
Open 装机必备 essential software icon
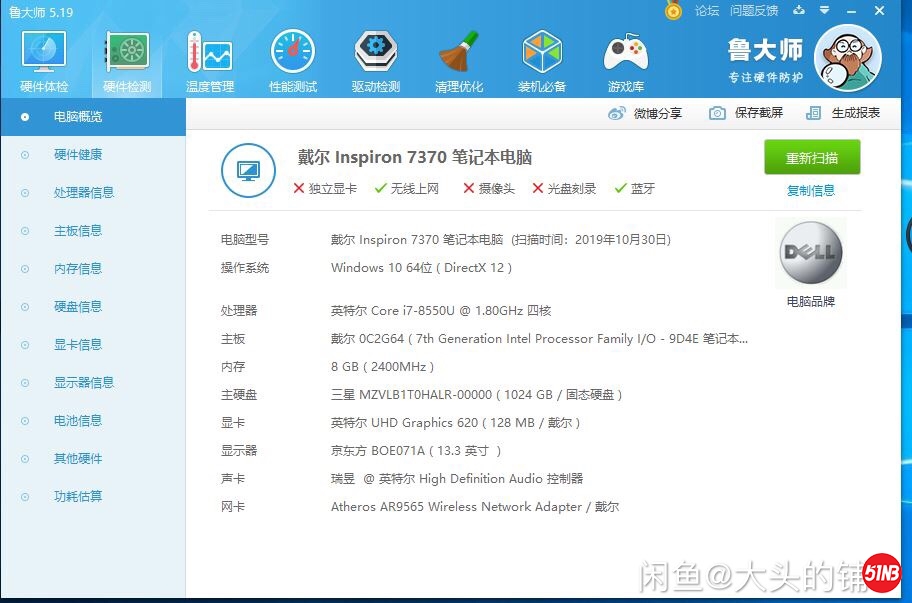pyautogui.click(x=542, y=60)
